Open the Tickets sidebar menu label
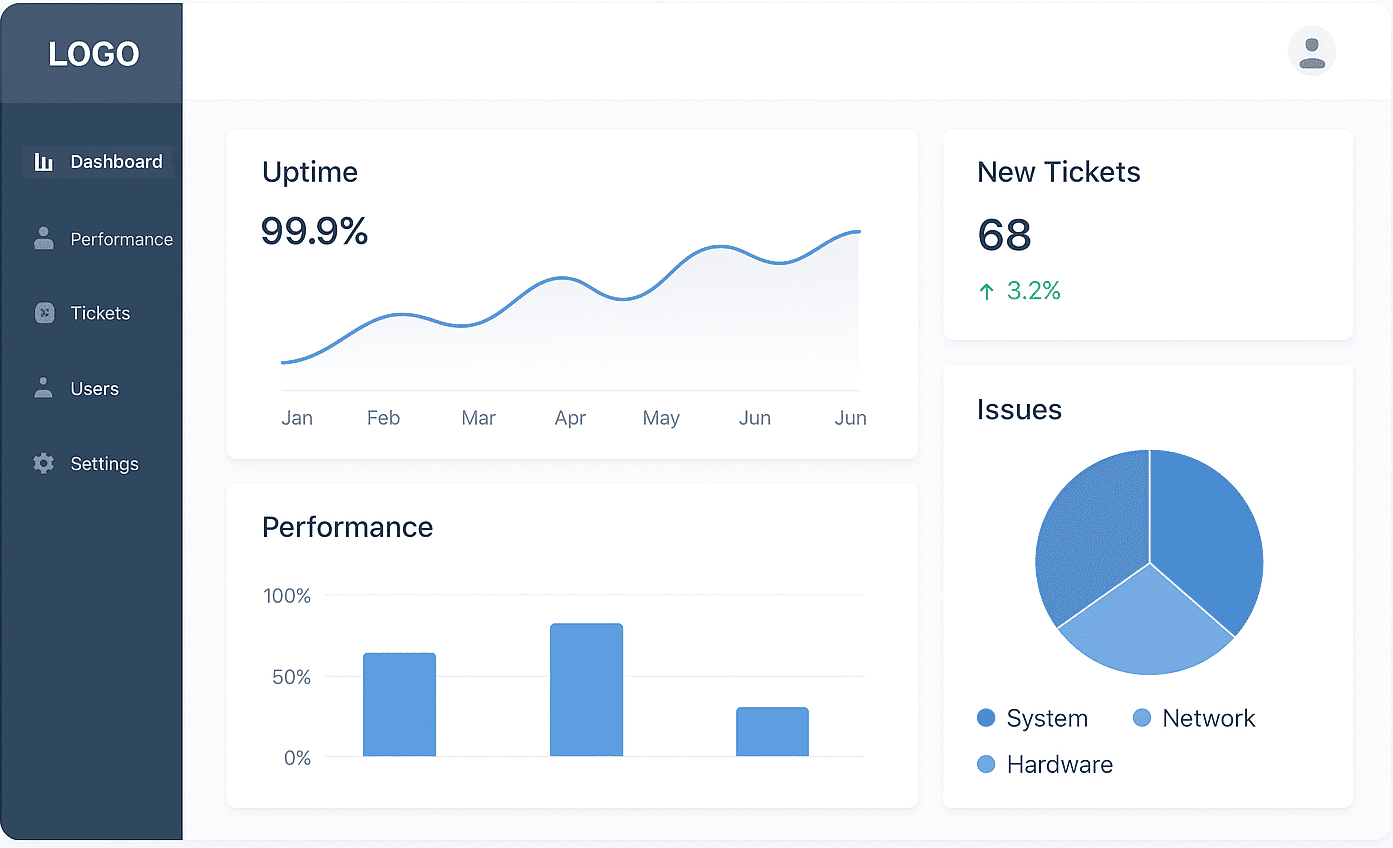Screen dimensions: 1393x848 click(x=100, y=313)
